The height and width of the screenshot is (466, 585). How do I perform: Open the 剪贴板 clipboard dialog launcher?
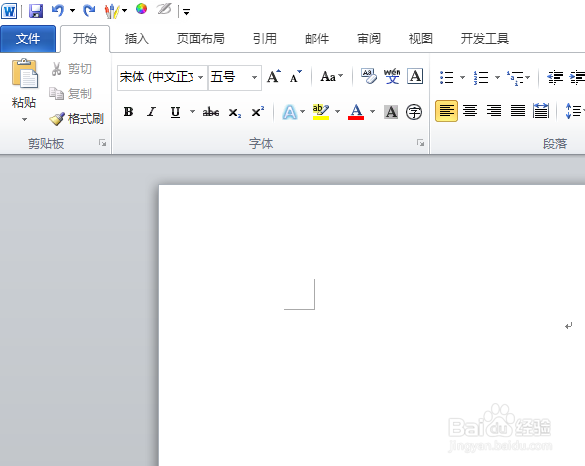point(103,143)
